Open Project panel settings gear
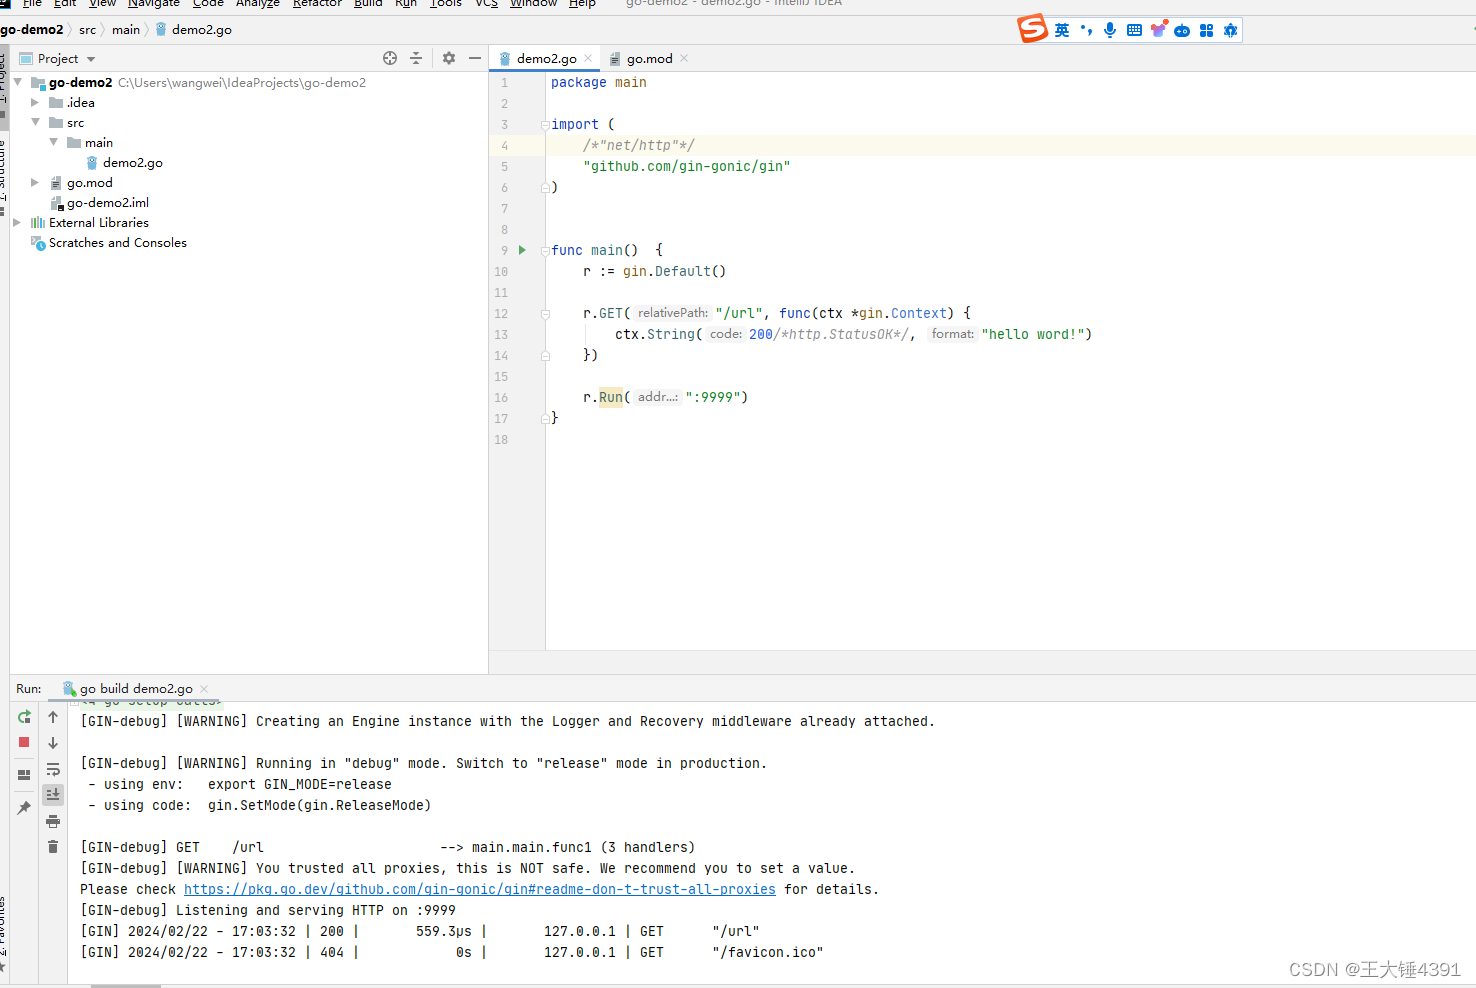This screenshot has width=1476, height=988. [449, 58]
